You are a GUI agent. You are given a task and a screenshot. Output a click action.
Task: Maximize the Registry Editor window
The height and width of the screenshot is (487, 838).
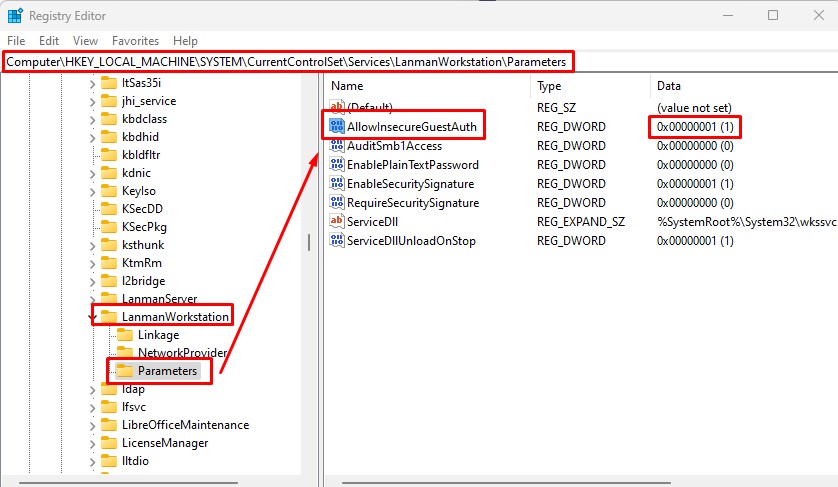(x=773, y=15)
